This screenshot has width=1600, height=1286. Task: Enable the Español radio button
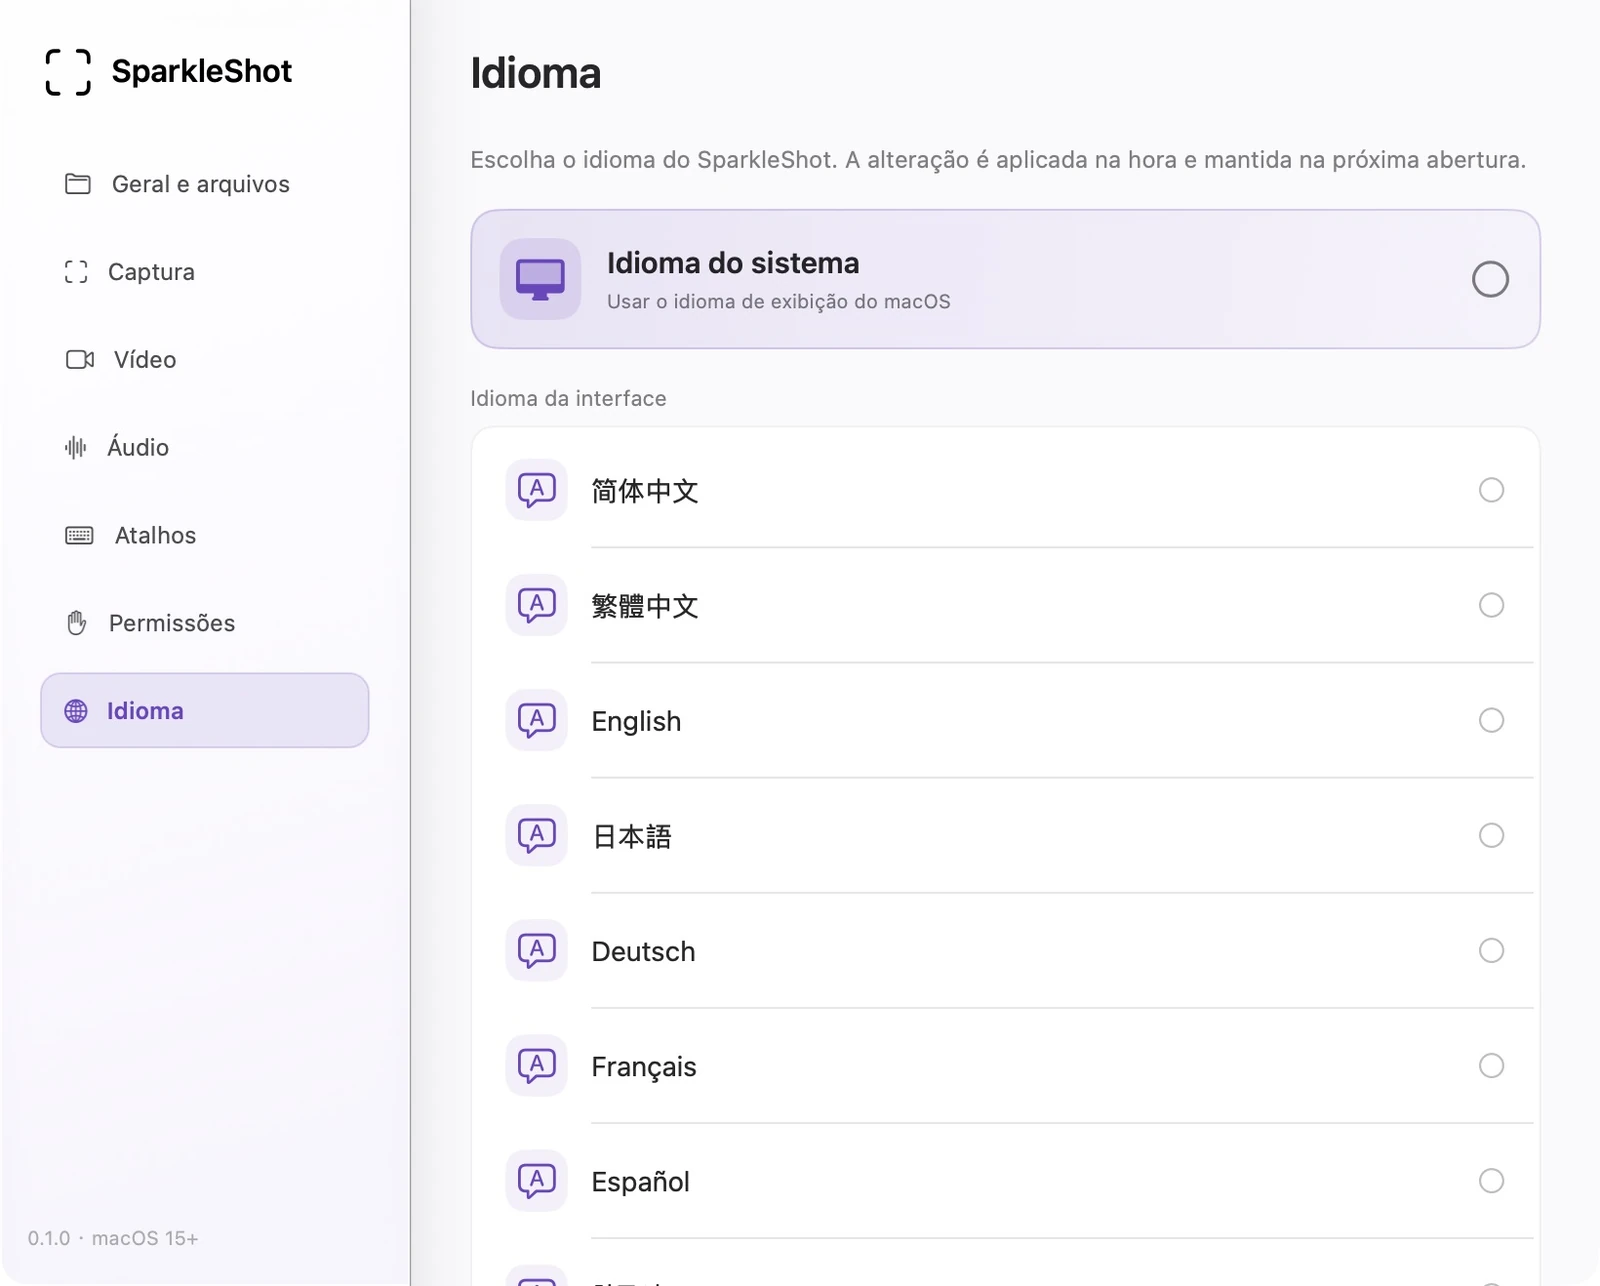point(1491,1180)
